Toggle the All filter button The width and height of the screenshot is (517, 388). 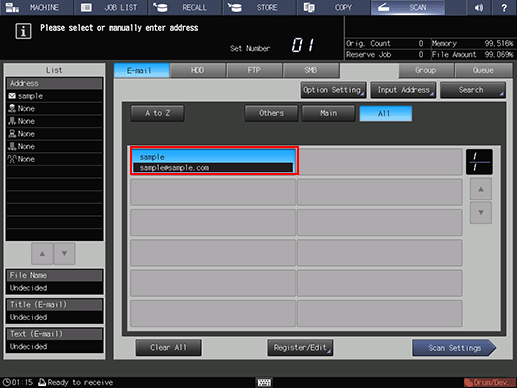[385, 114]
